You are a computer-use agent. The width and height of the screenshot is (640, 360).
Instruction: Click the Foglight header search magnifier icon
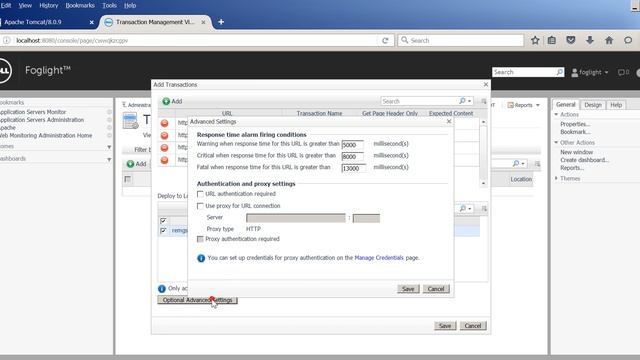[x=560, y=72]
